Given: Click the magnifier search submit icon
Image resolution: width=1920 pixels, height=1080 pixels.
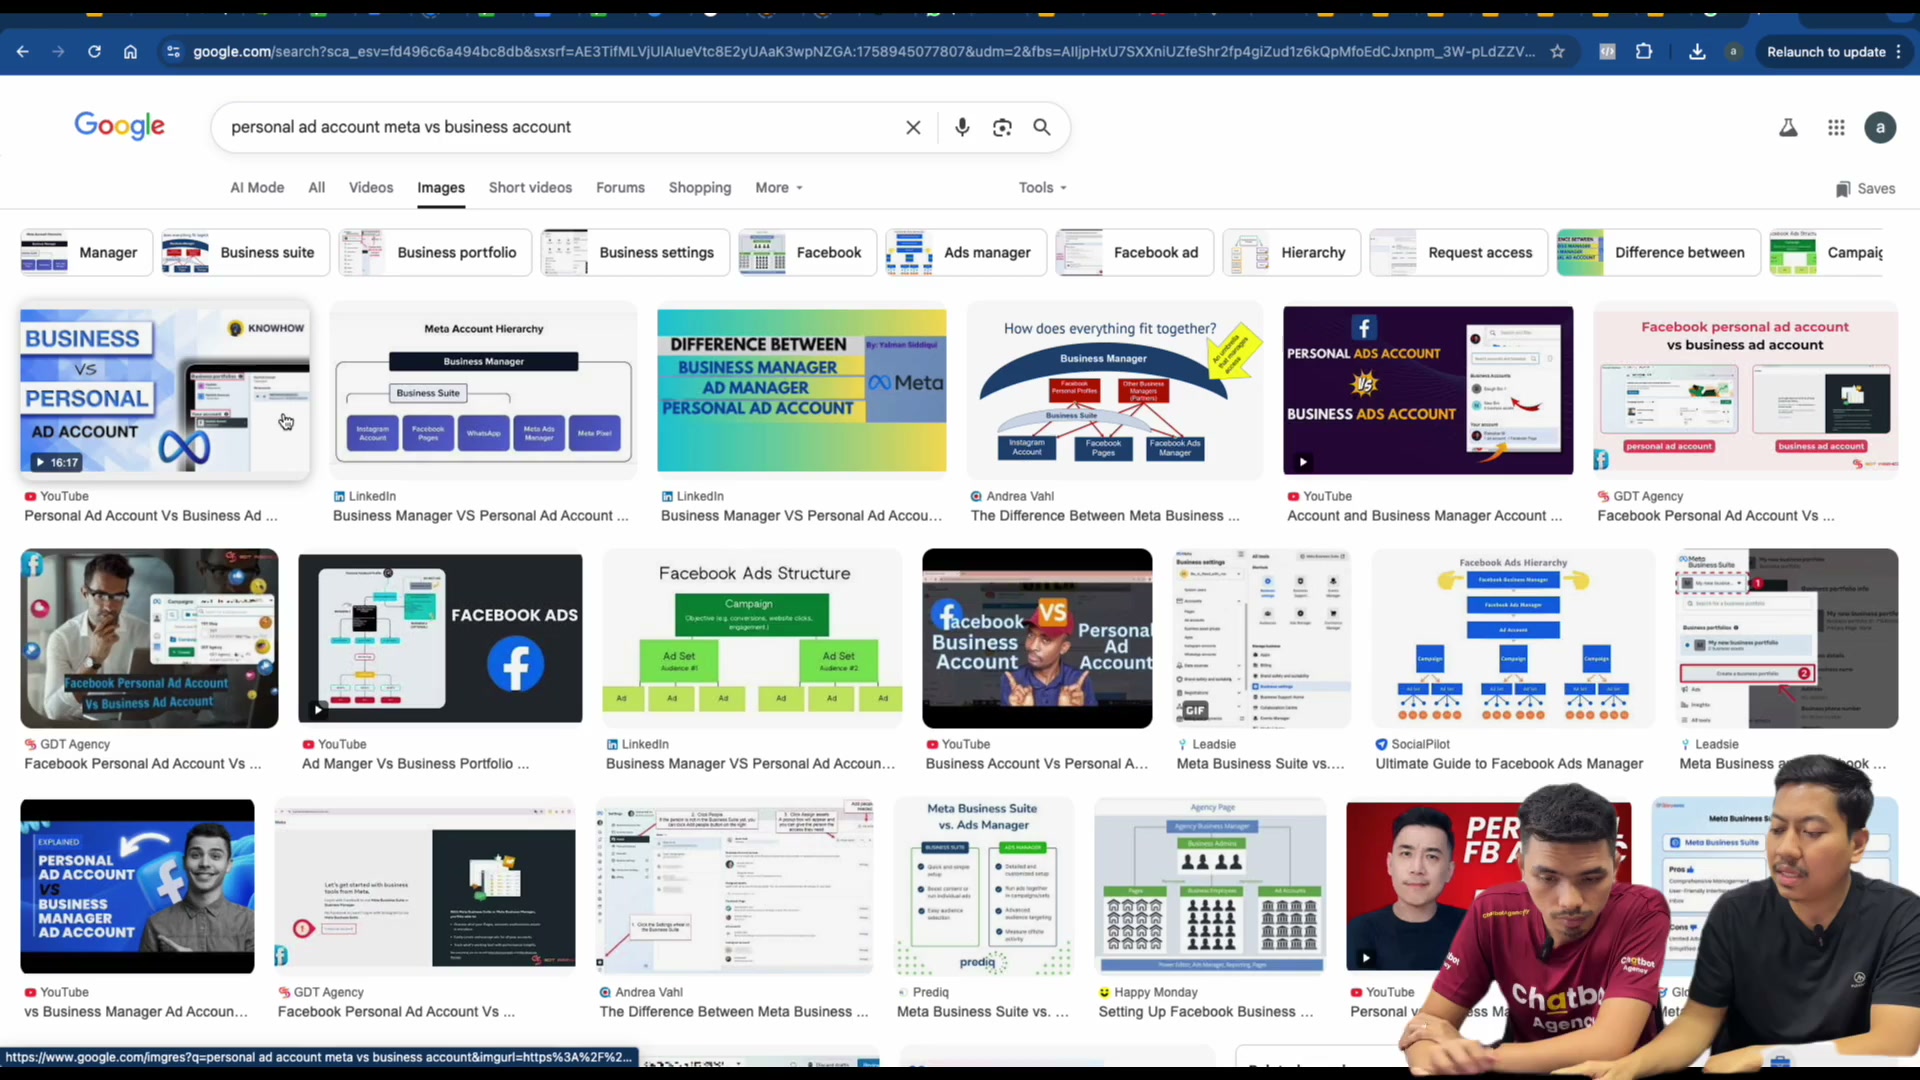Looking at the screenshot, I should [1042, 127].
